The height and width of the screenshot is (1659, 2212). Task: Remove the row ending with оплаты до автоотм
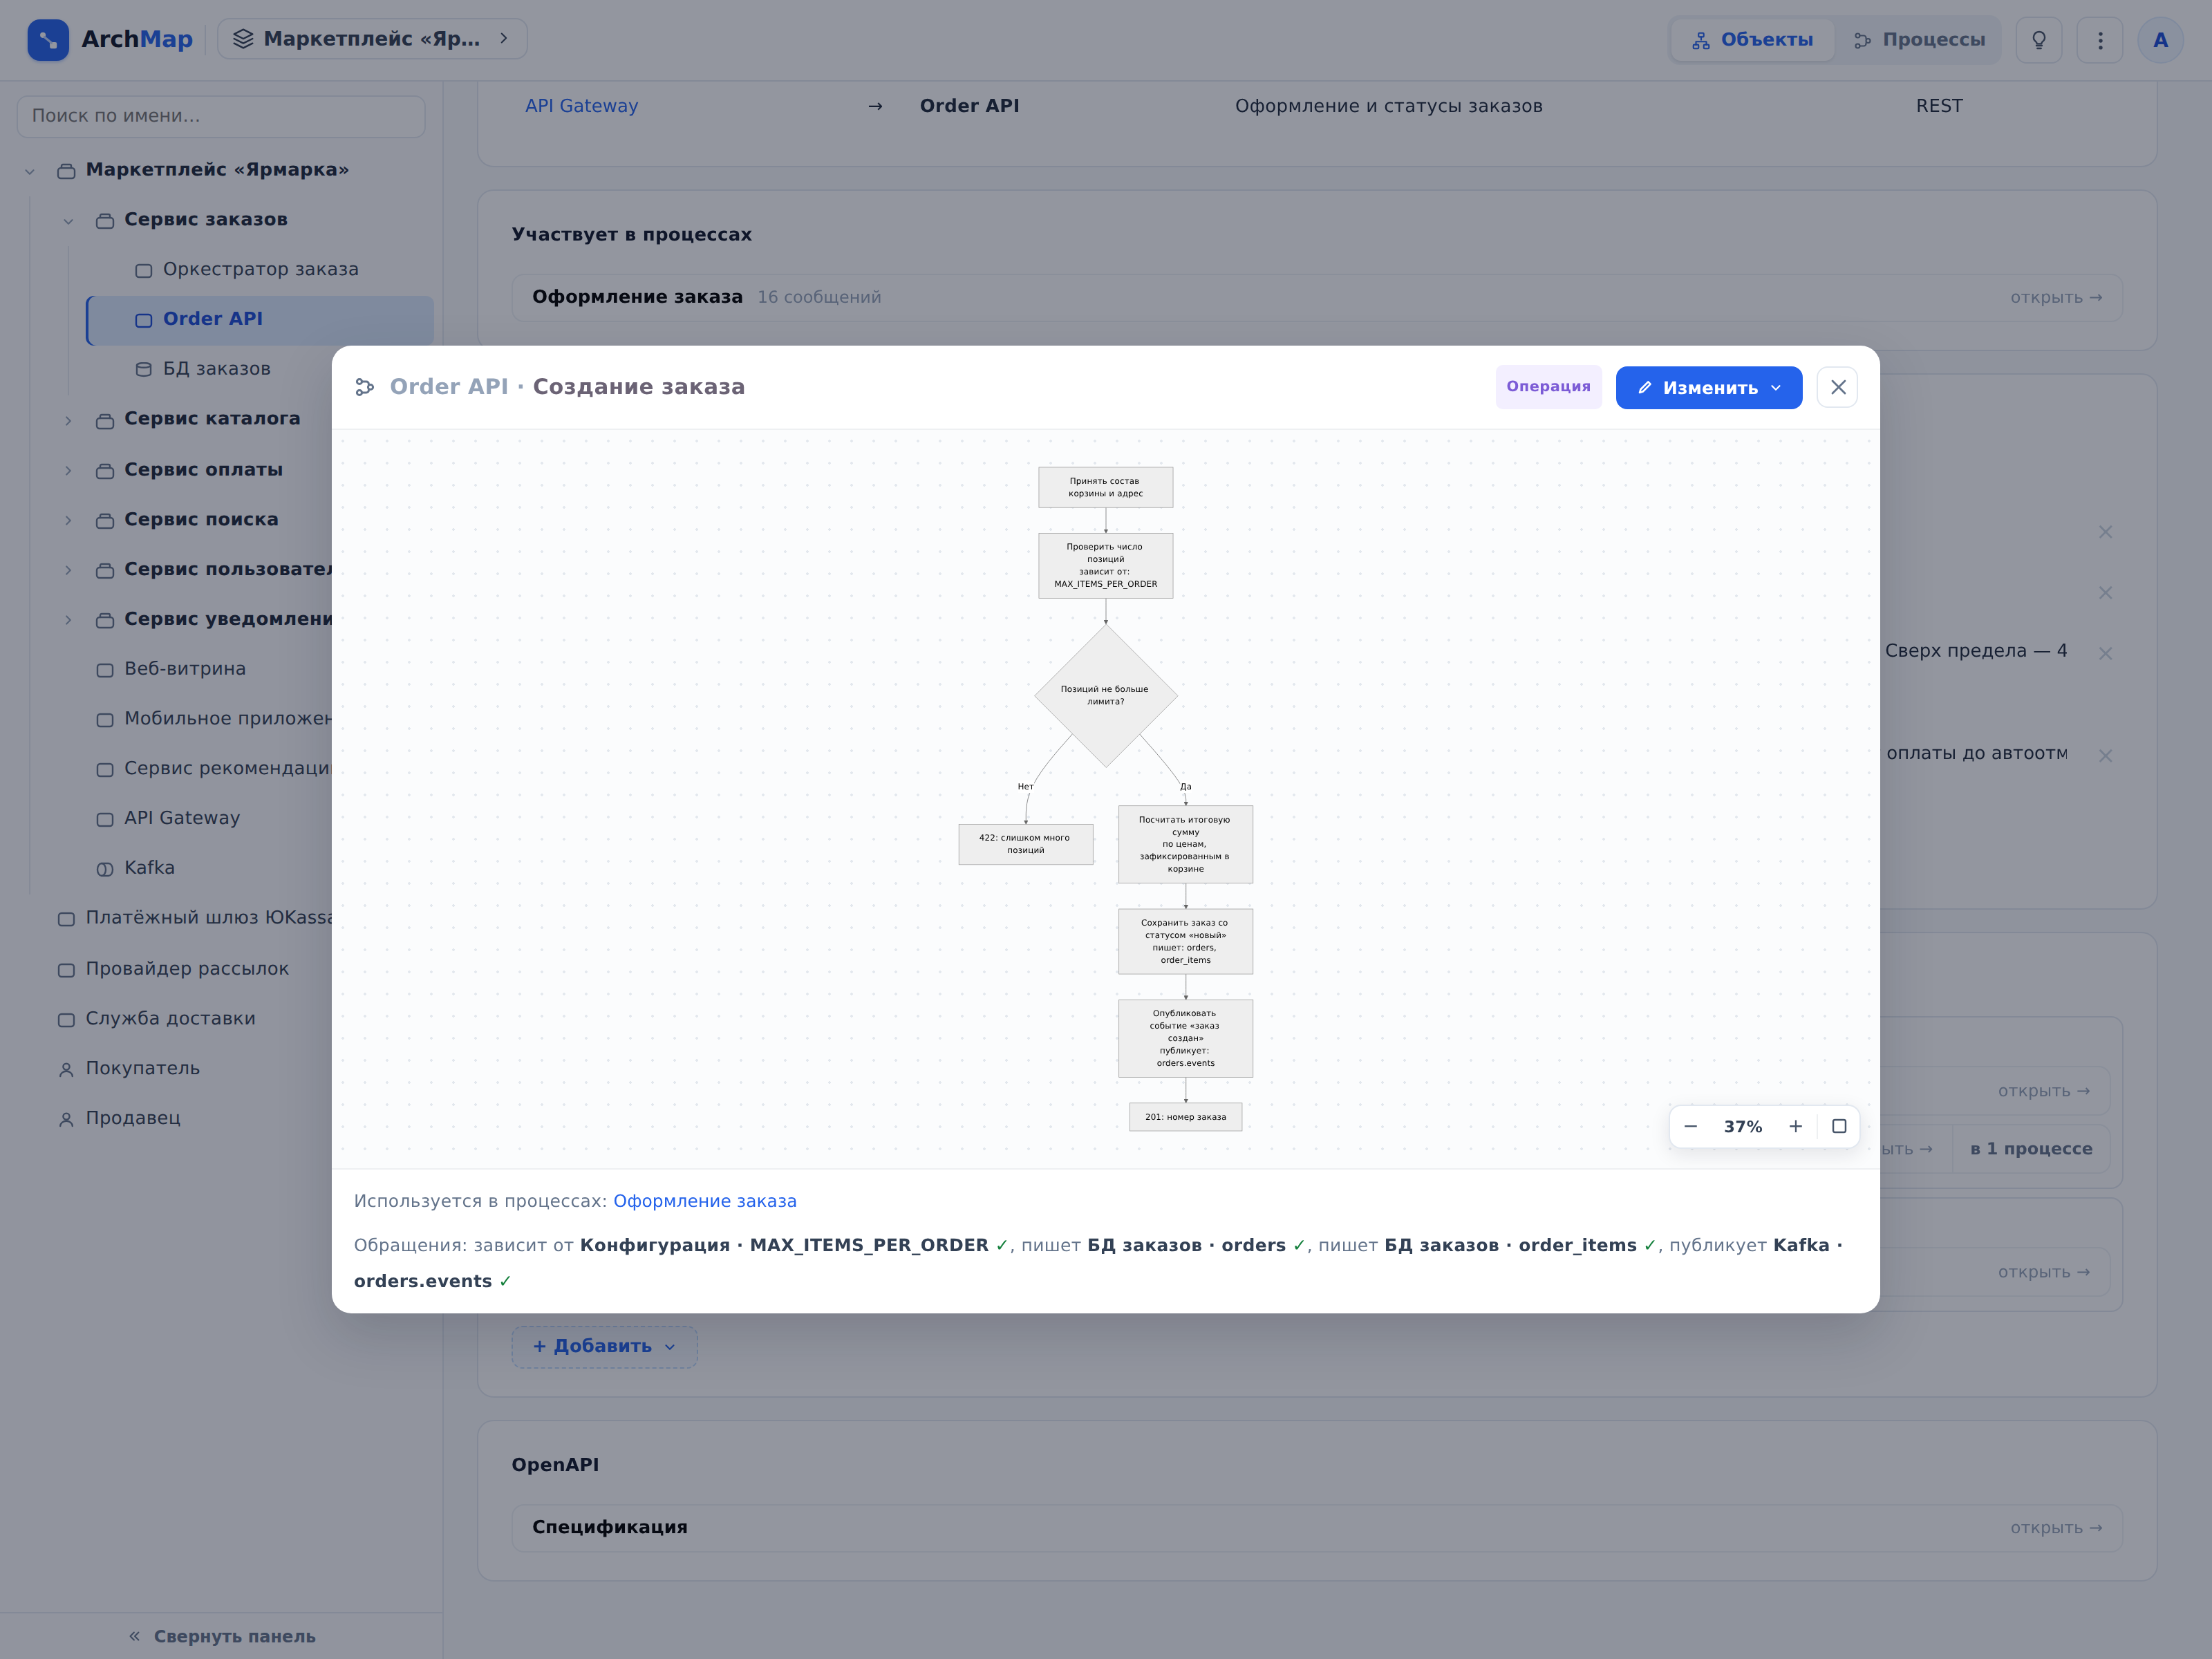tap(2105, 756)
